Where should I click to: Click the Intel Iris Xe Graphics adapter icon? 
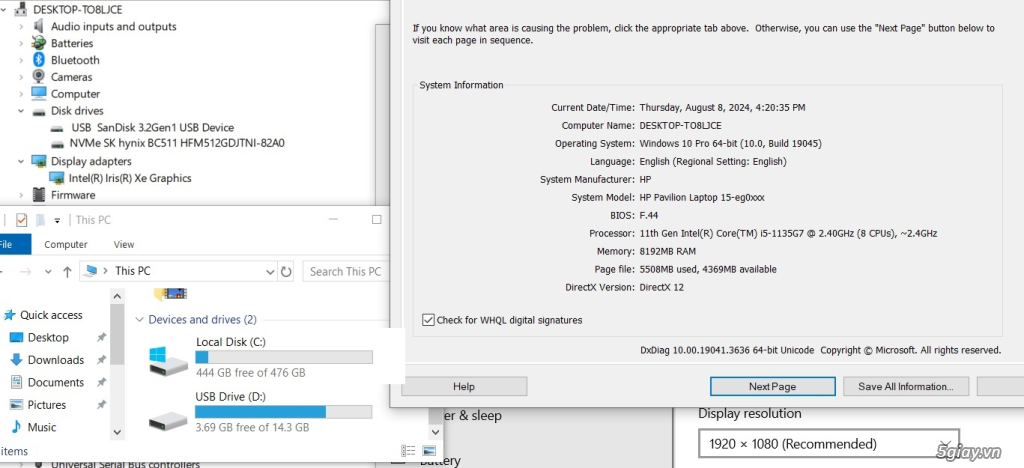(x=57, y=178)
